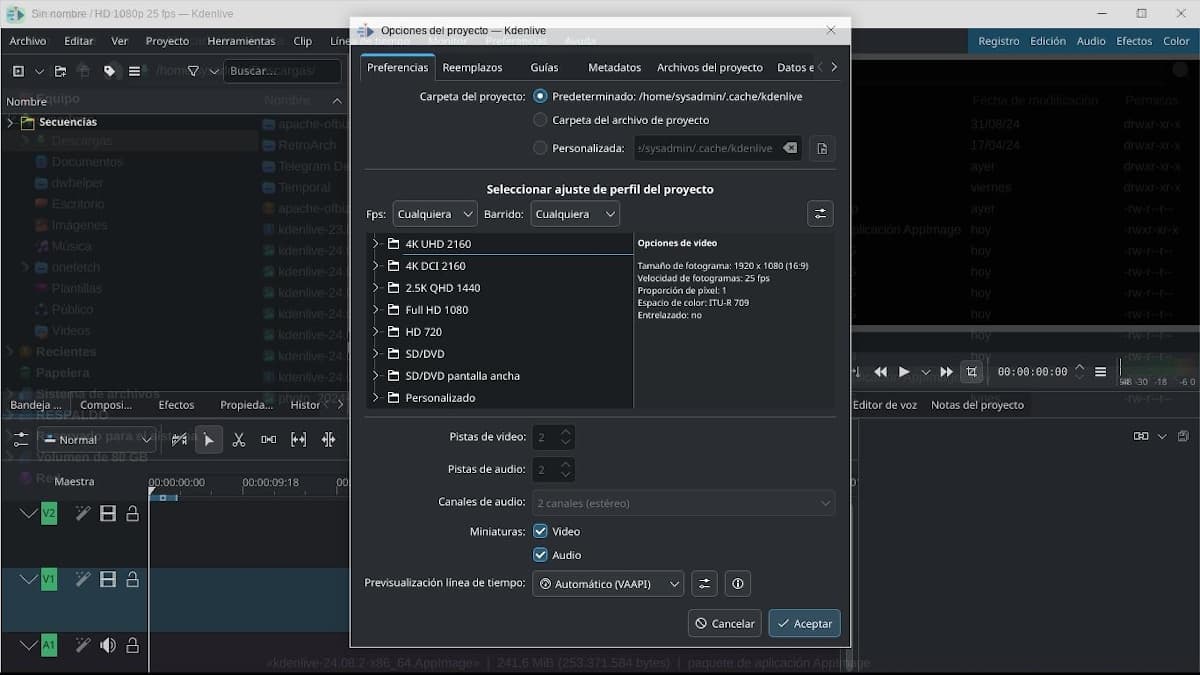Viewport: 1200px width, 675px height.
Task: Open the Normal edit mode dropdown
Action: coord(99,439)
